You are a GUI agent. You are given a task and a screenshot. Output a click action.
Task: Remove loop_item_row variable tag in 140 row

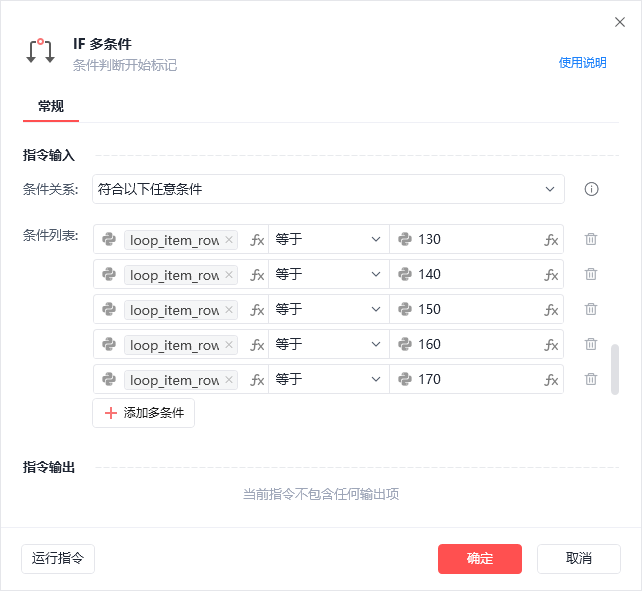pos(229,274)
